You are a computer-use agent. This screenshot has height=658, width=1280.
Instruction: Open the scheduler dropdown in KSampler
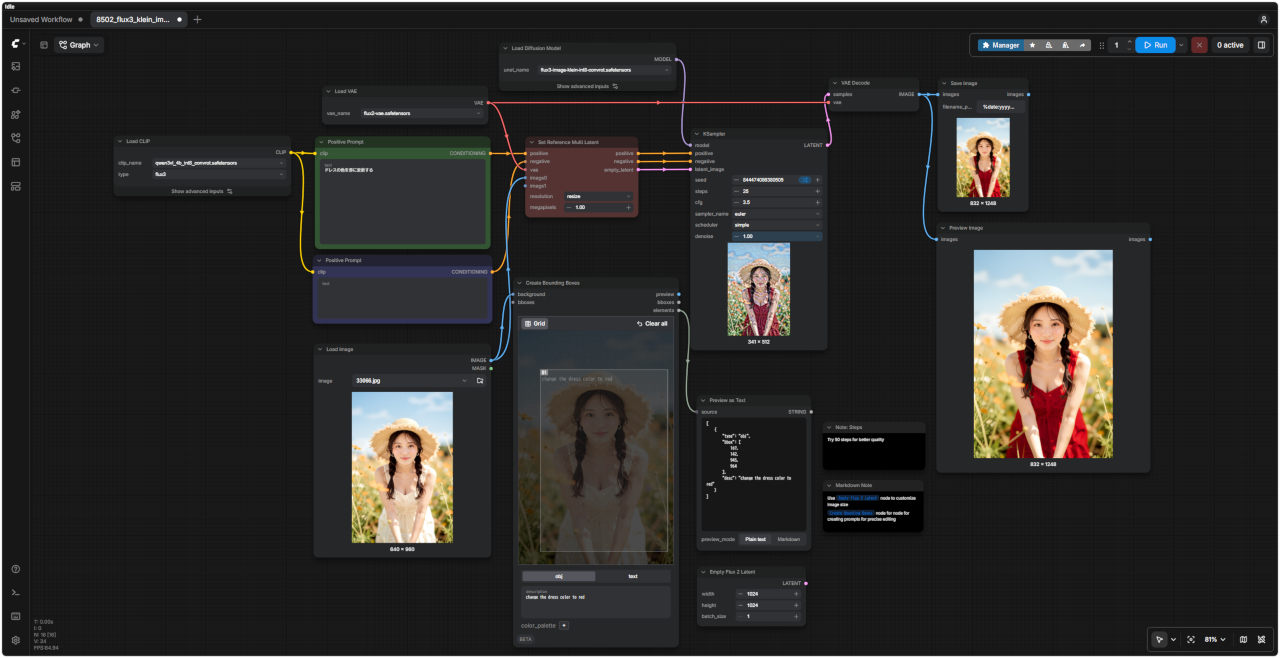[x=776, y=225]
